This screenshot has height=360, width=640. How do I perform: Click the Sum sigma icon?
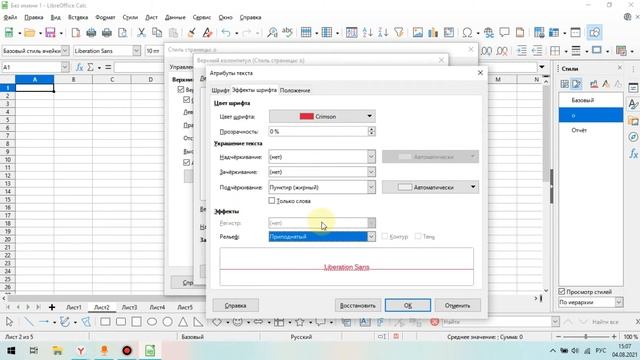pyautogui.click(x=90, y=67)
